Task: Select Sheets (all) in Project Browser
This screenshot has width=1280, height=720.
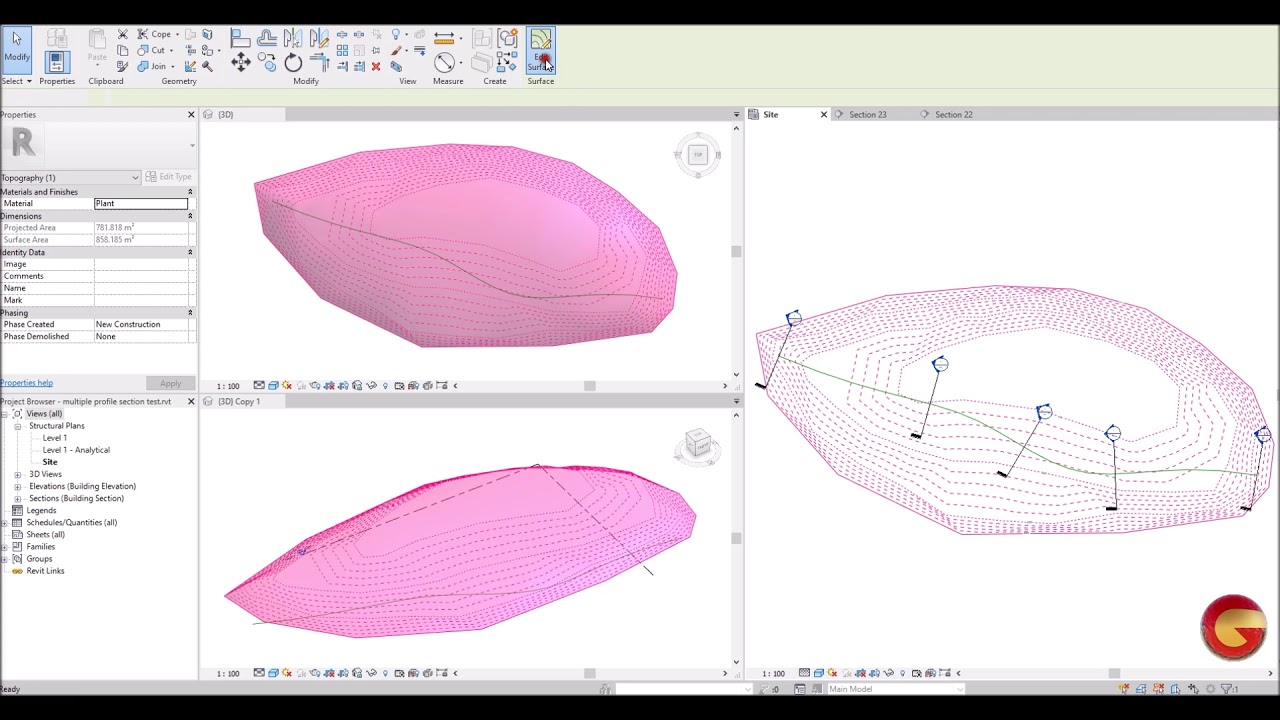Action: 45,534
